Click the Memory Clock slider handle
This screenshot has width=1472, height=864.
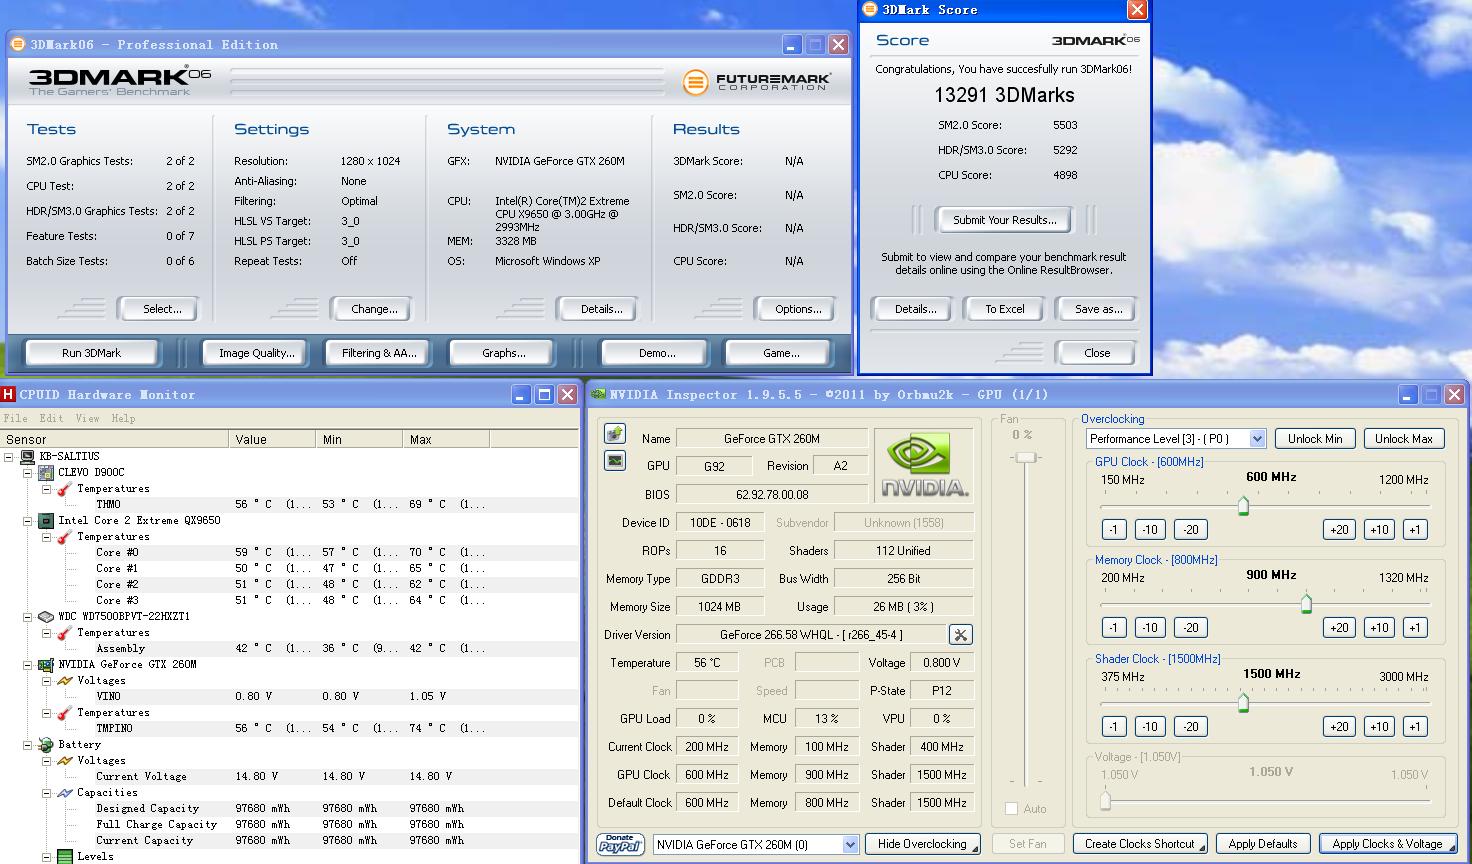[x=1306, y=604]
